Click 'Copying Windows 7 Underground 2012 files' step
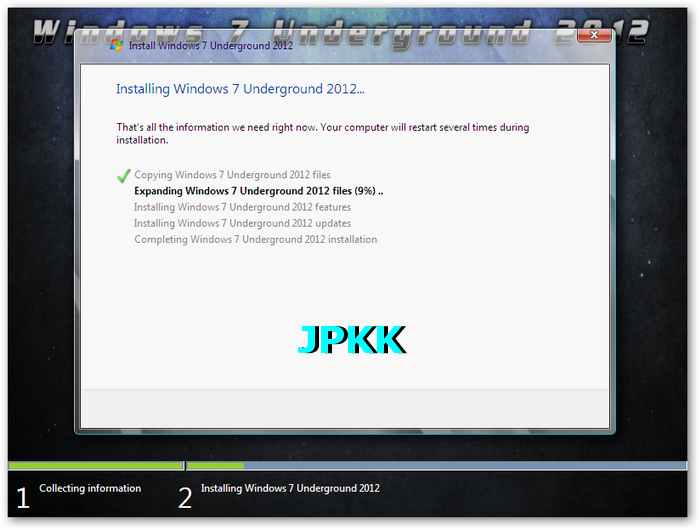 point(232,175)
